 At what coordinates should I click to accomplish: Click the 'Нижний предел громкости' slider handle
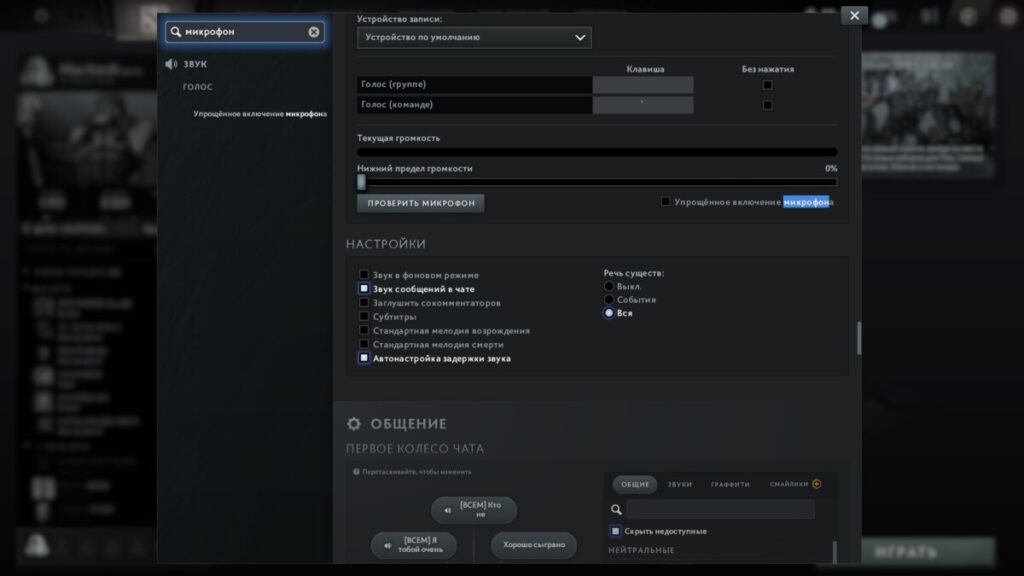click(361, 182)
